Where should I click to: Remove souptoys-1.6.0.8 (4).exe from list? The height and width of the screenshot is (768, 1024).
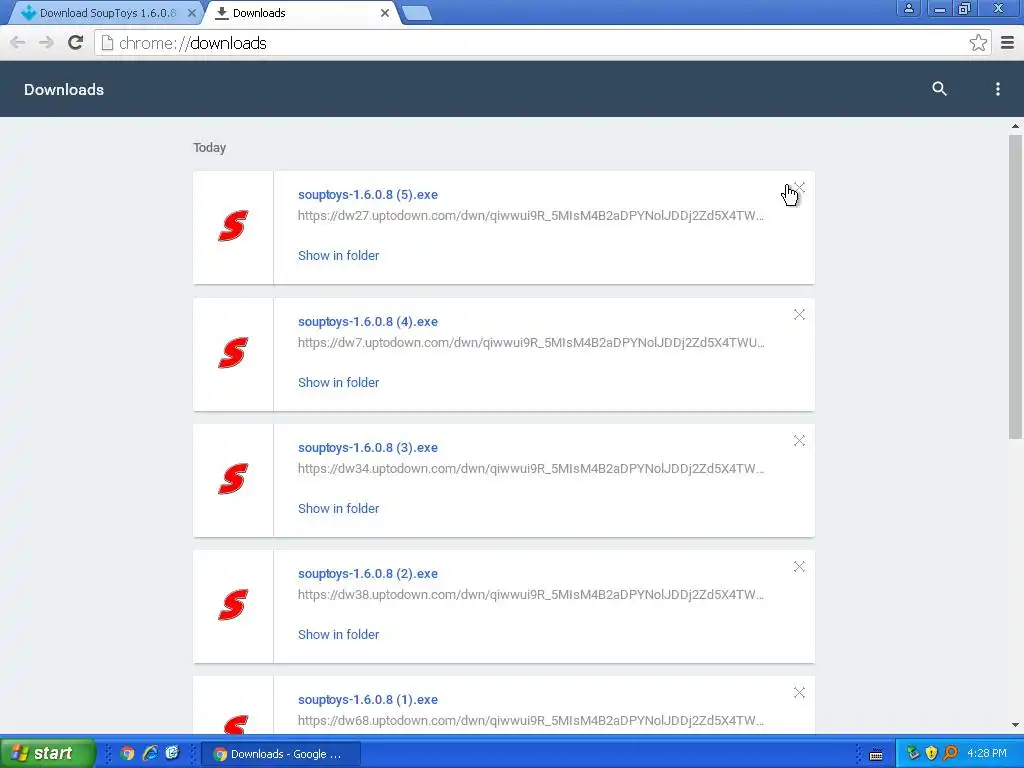click(799, 315)
